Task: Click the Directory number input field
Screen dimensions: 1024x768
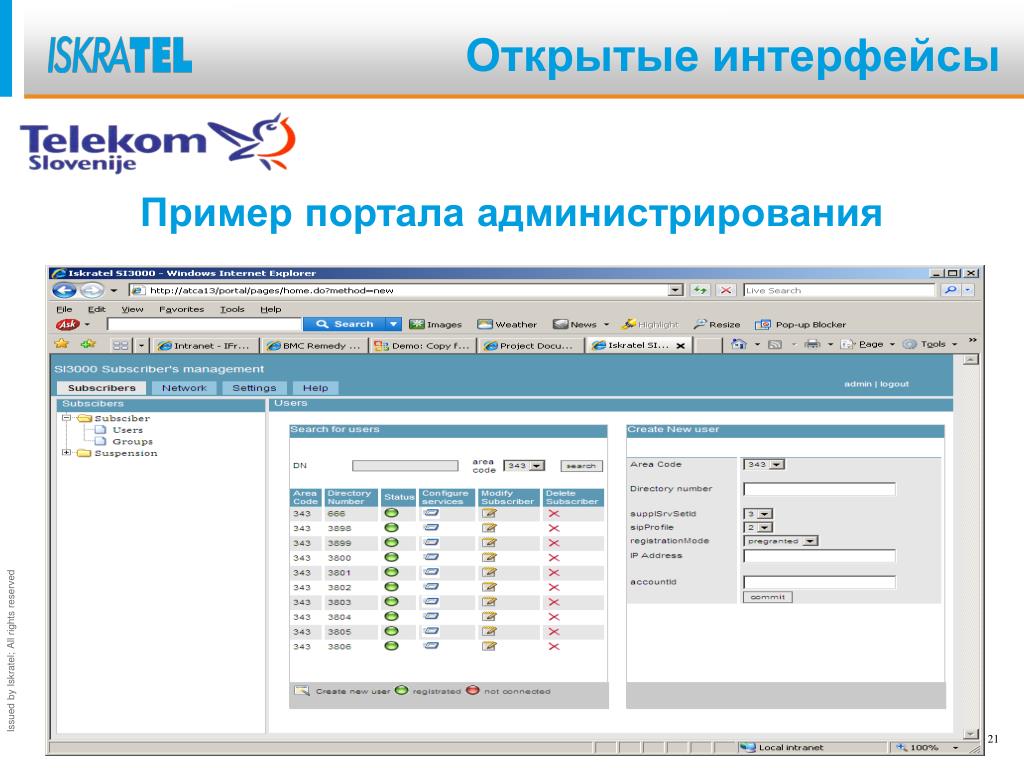Action: click(820, 488)
